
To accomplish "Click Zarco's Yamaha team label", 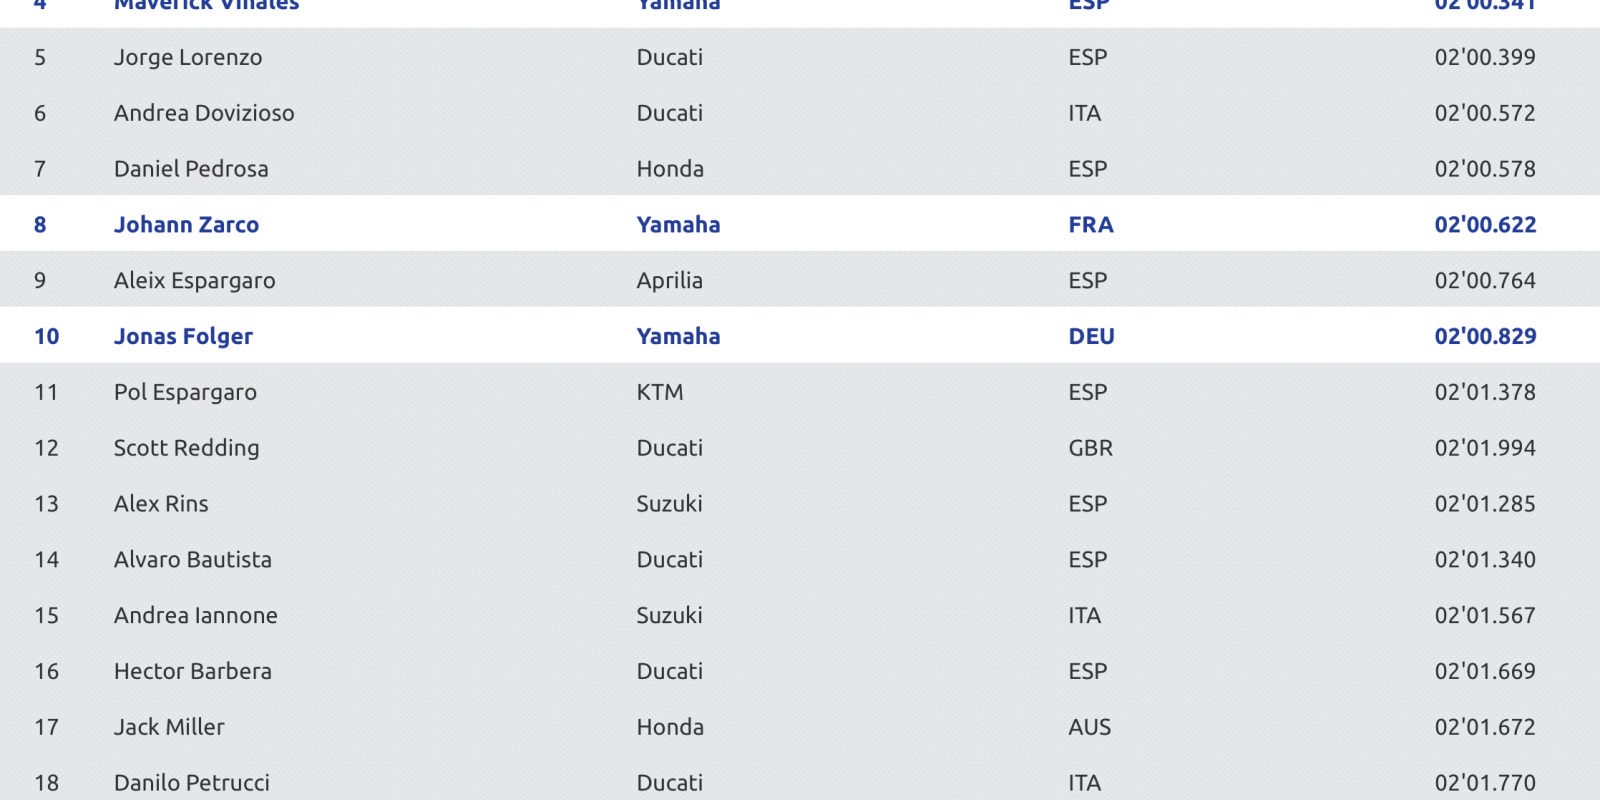I will click(x=678, y=225).
